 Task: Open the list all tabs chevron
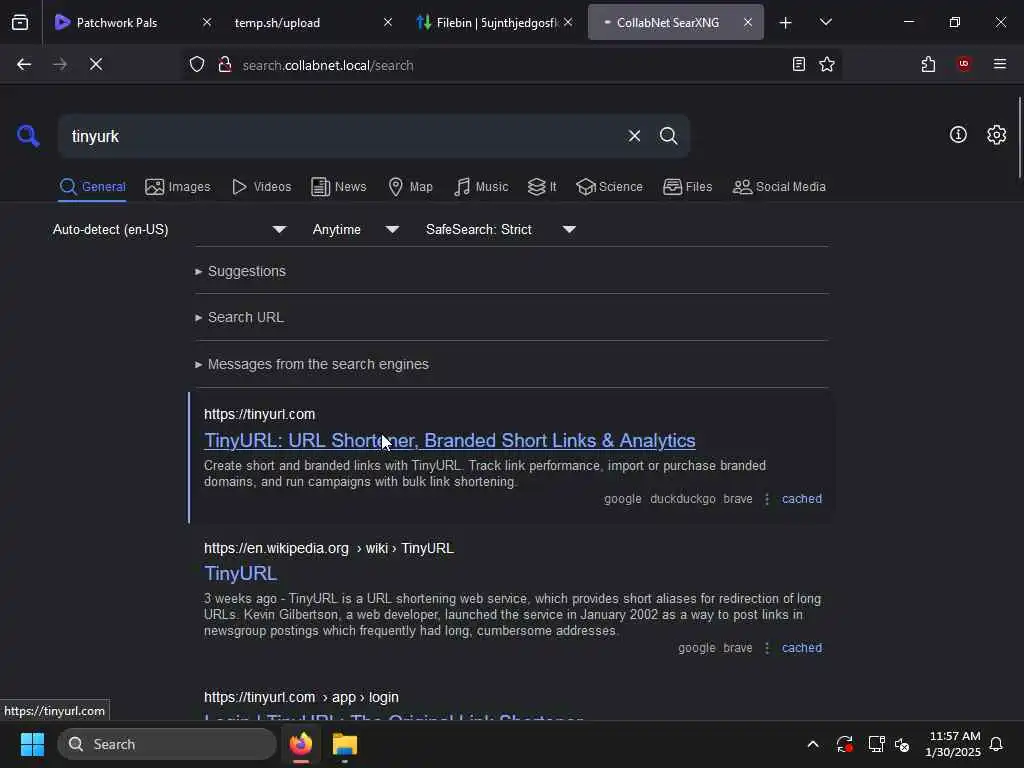pyautogui.click(x=825, y=22)
